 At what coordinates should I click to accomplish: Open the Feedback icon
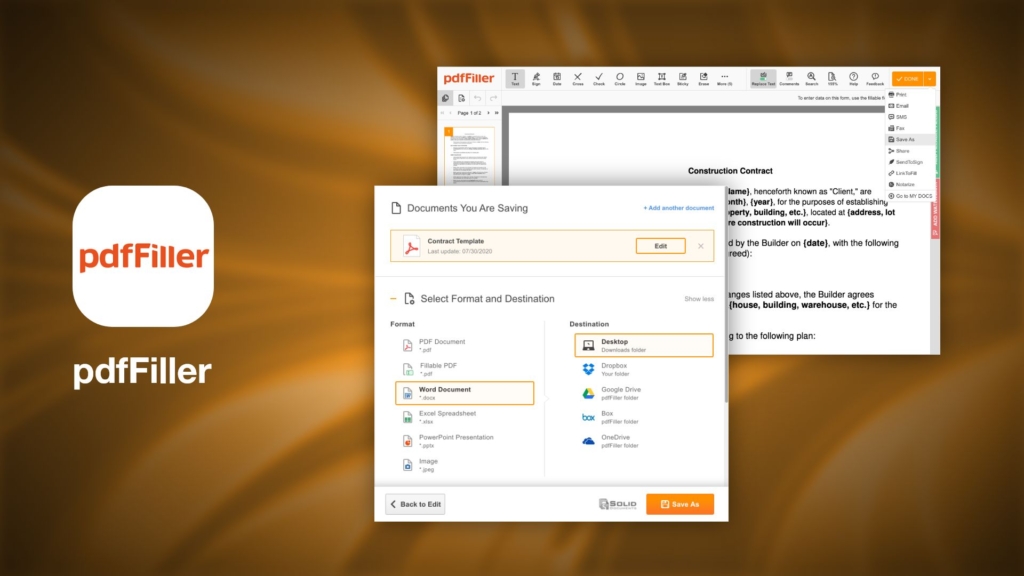coord(875,79)
